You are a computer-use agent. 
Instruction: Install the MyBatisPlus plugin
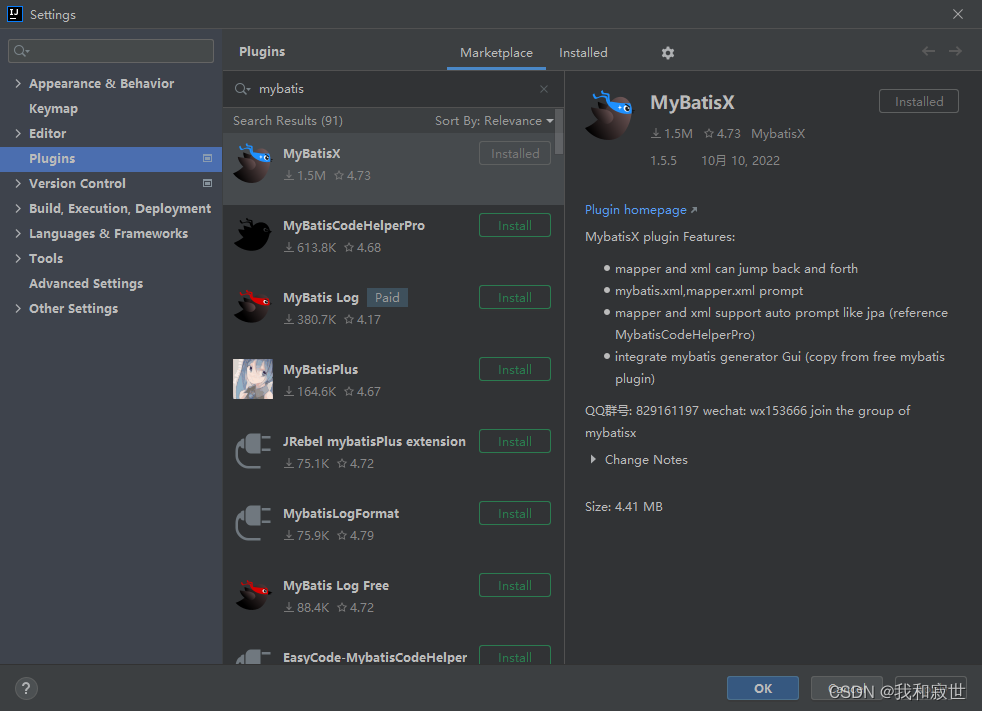click(x=515, y=370)
